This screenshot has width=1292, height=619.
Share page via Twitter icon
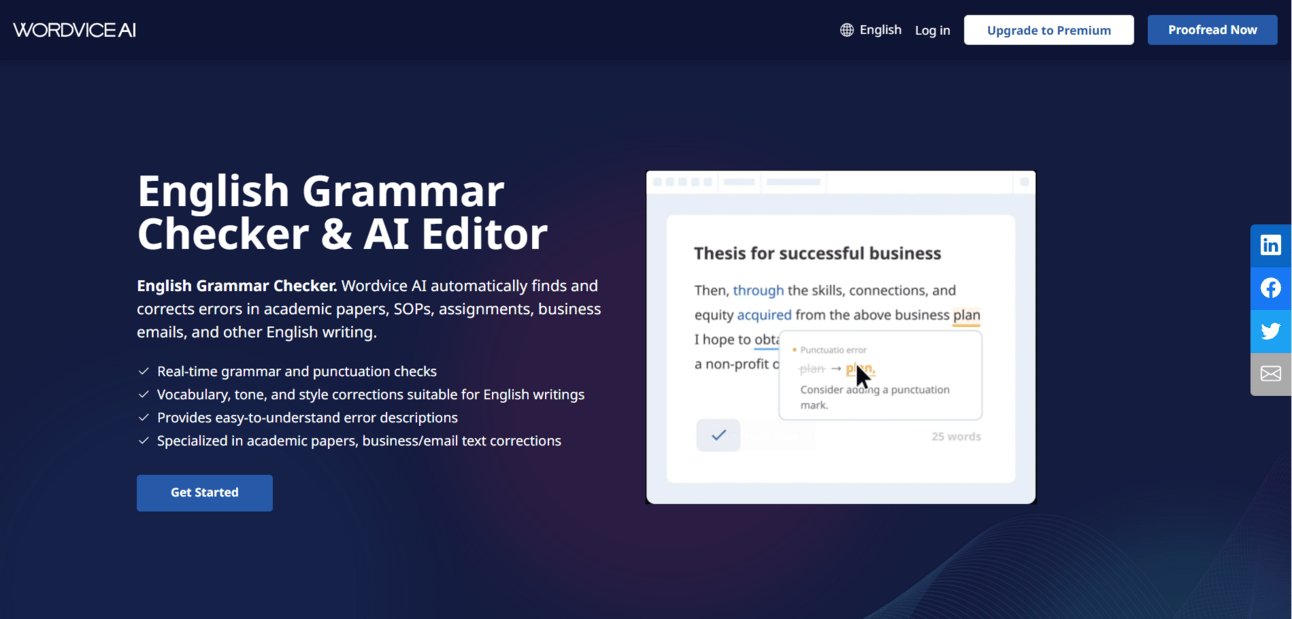click(1271, 331)
